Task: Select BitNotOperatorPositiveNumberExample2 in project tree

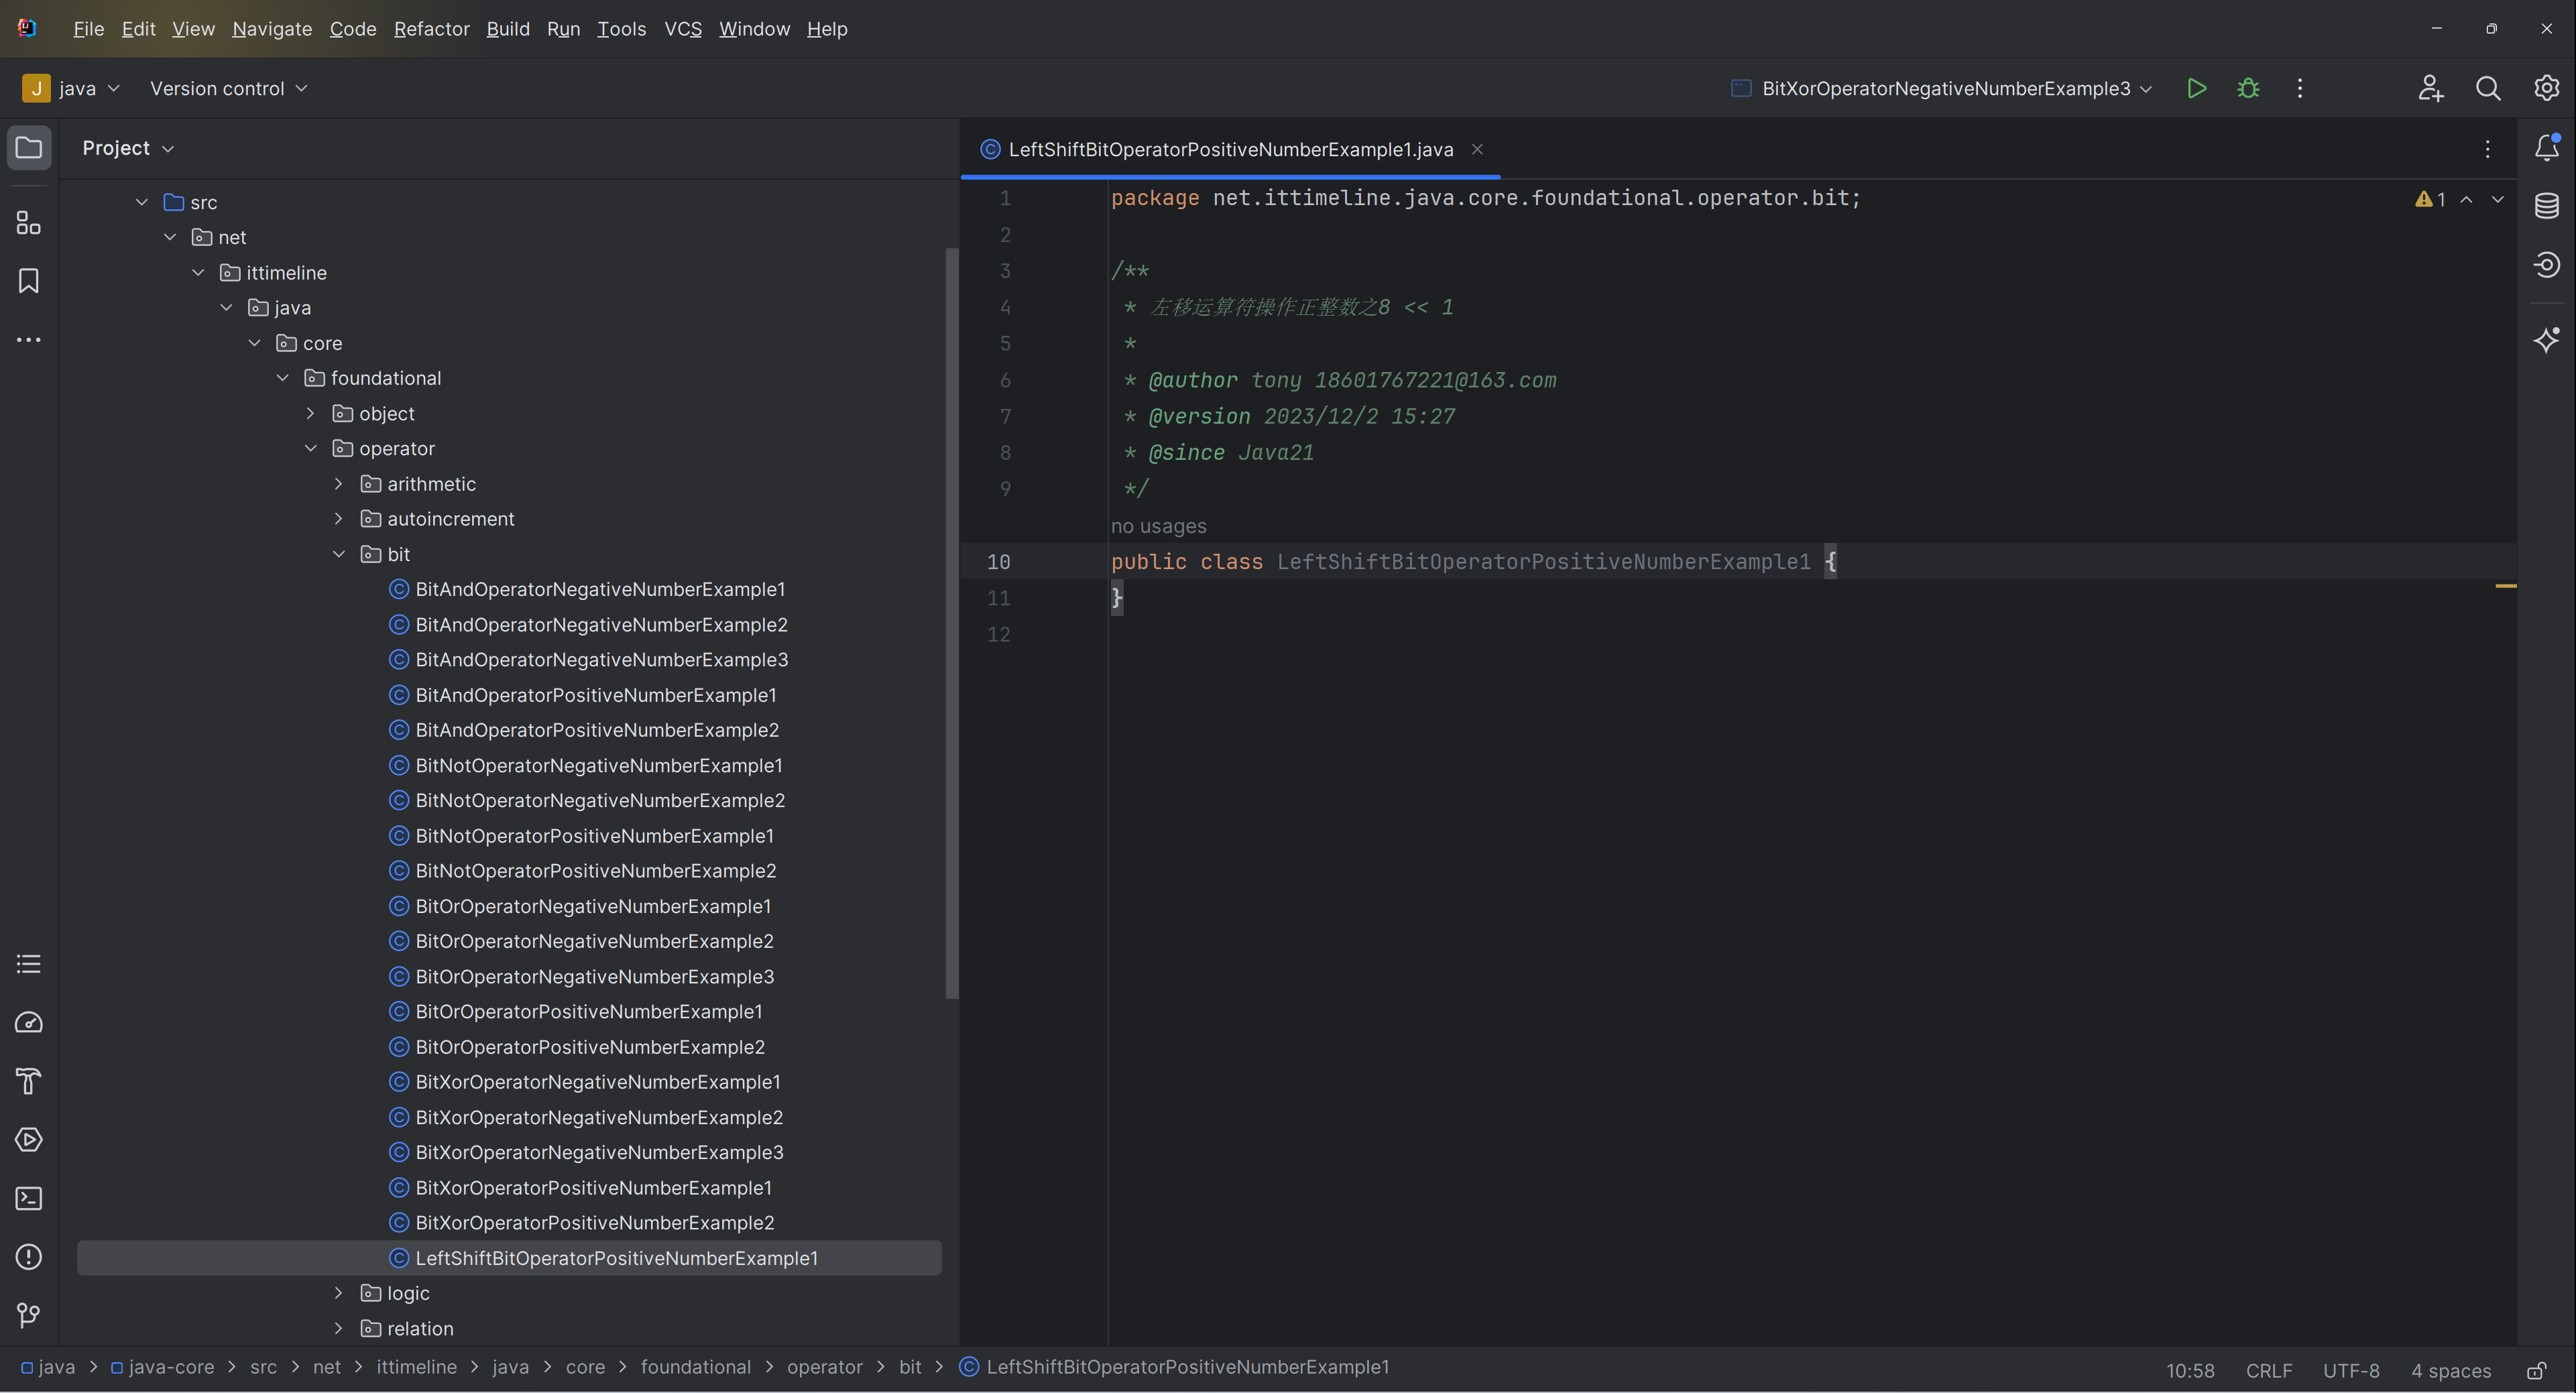Action: click(x=596, y=871)
